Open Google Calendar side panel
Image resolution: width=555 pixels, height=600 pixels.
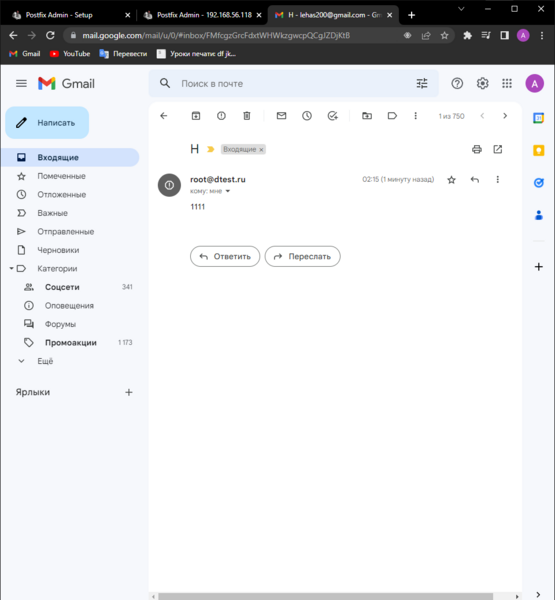coord(539,118)
